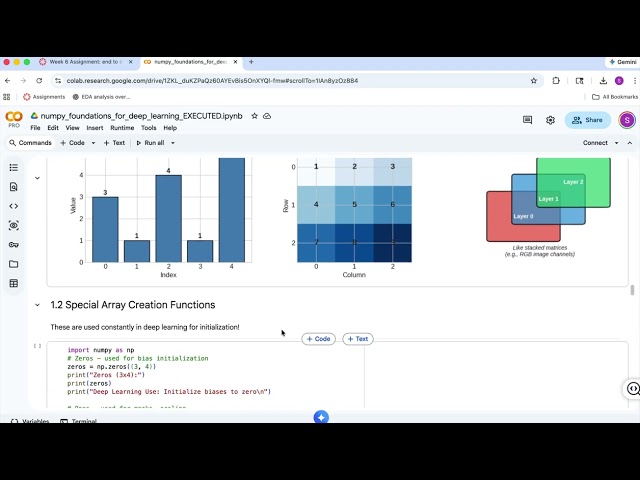
Task: Click the Colab logo
Action: coord(14,119)
